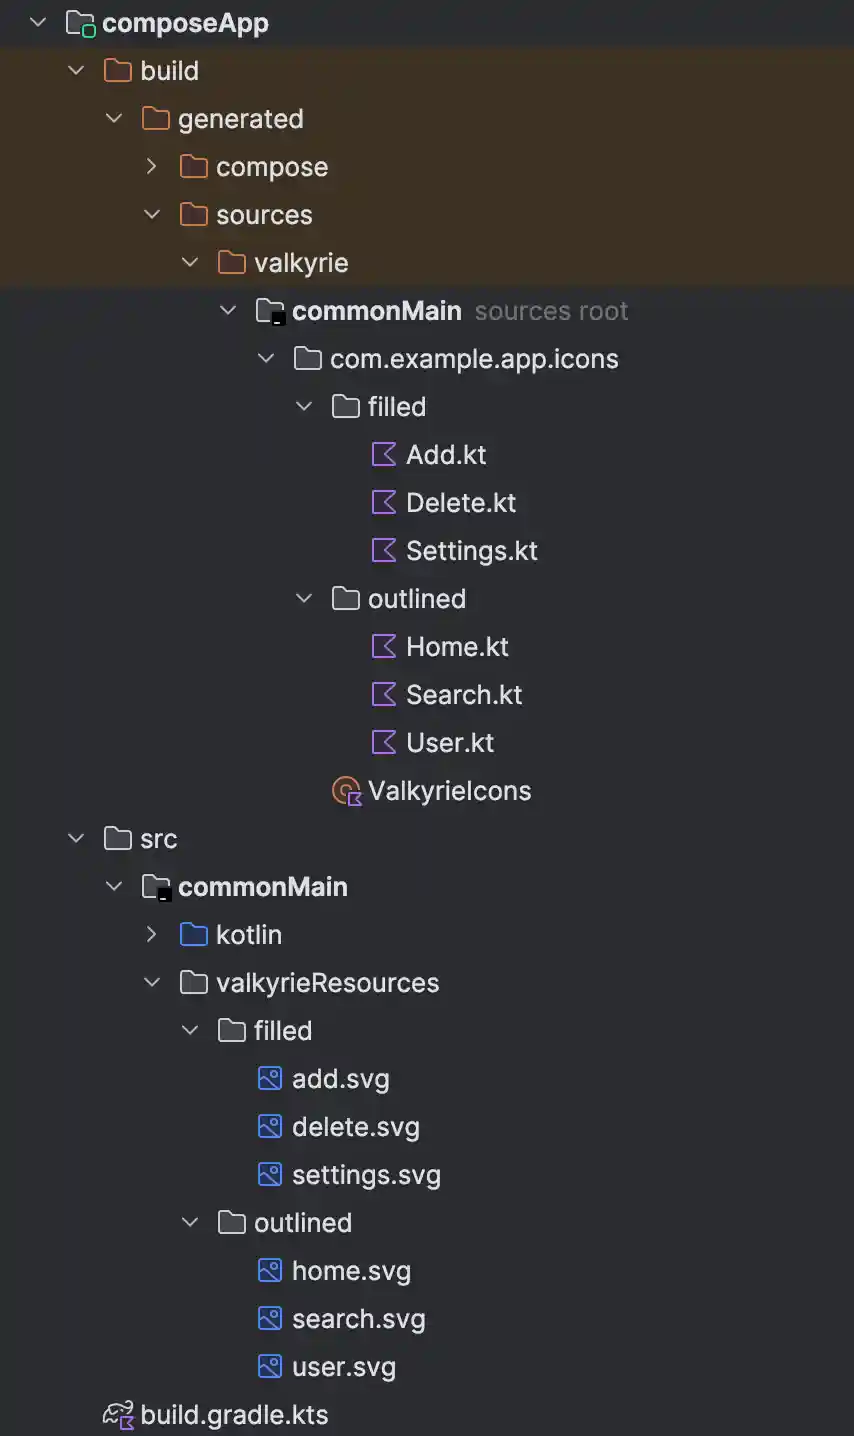Collapse the build folder chevron
The height and width of the screenshot is (1436, 854).
76,71
